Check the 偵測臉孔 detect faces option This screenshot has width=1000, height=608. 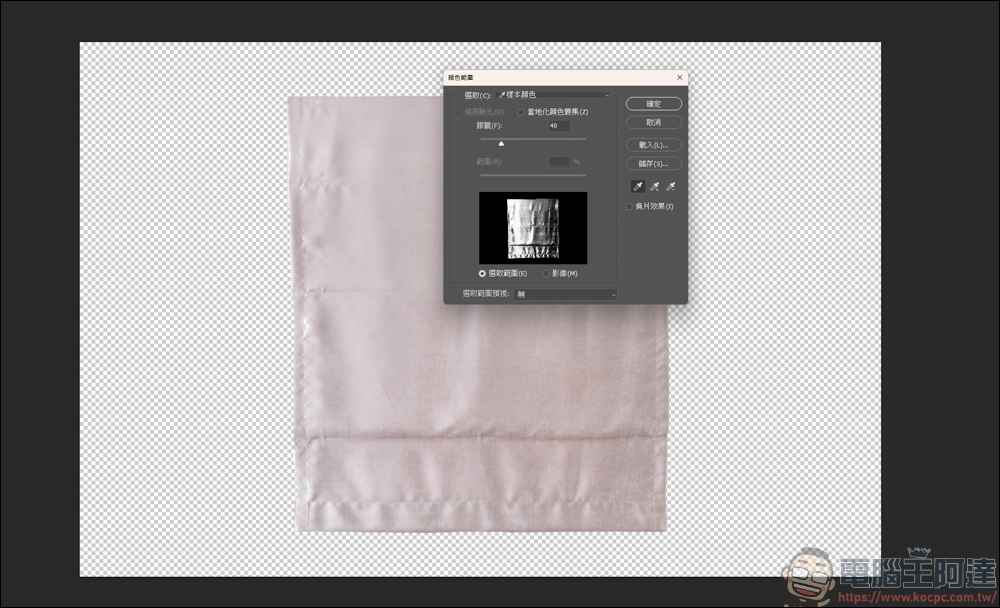point(458,111)
